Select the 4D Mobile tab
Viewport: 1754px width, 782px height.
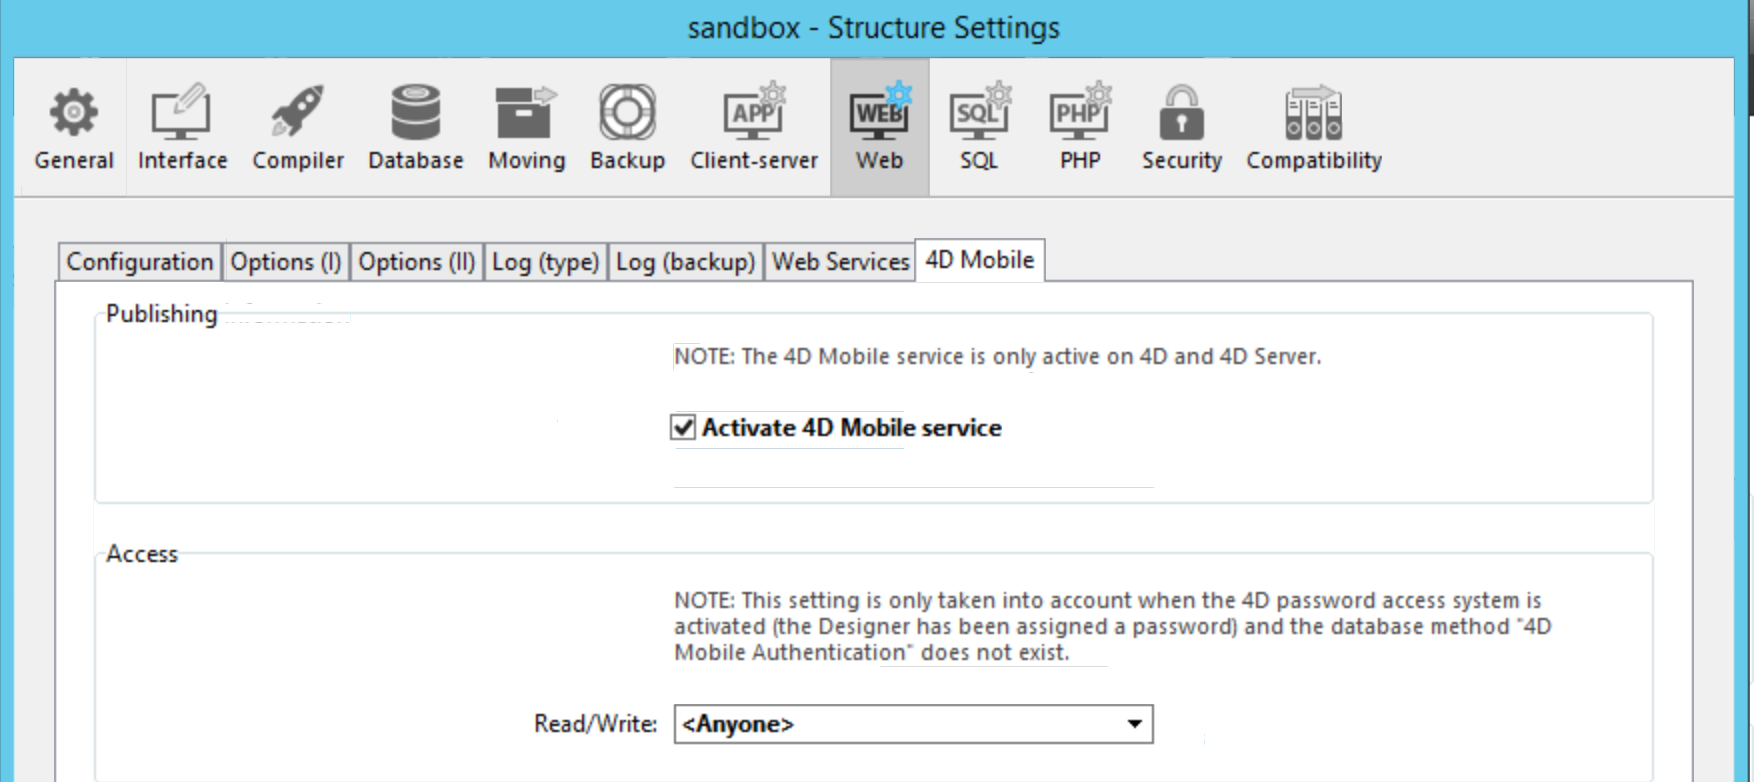pos(980,260)
